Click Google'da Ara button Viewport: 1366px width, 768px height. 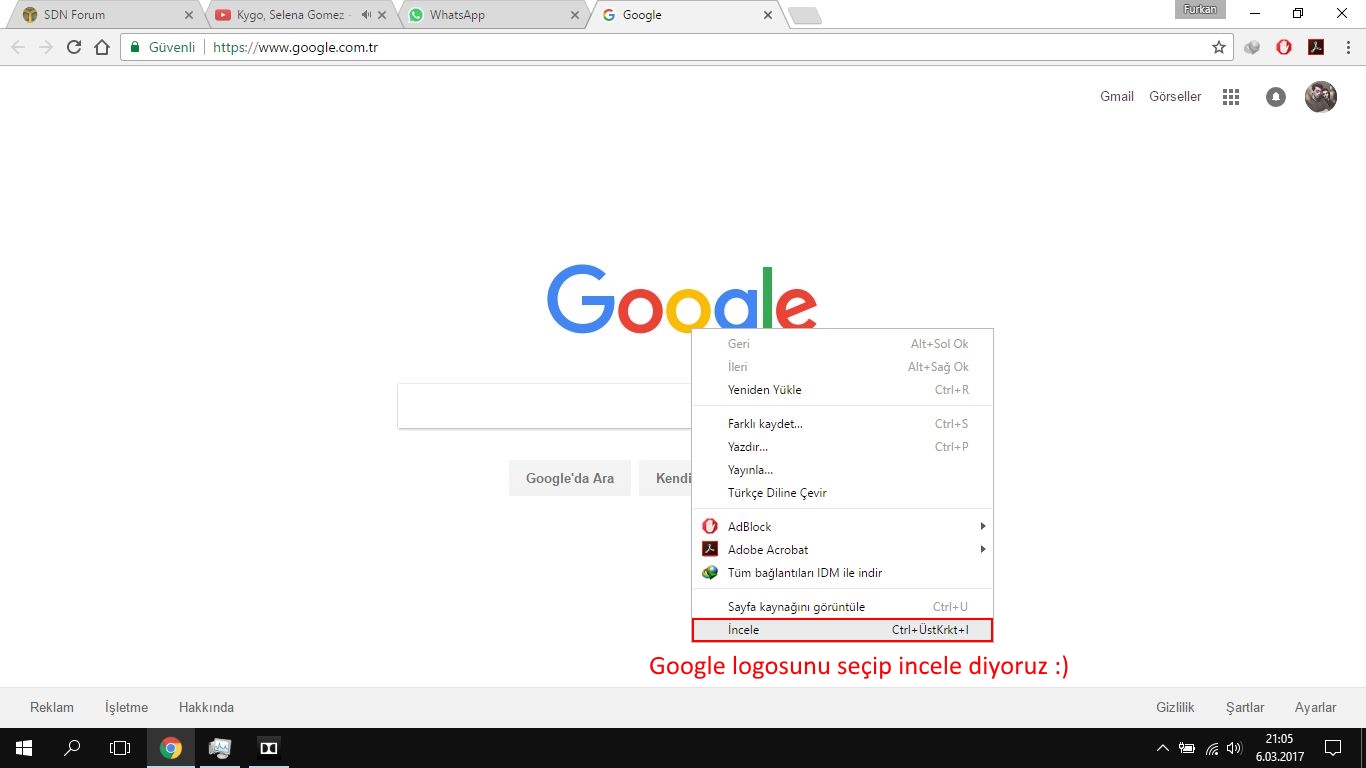point(570,478)
